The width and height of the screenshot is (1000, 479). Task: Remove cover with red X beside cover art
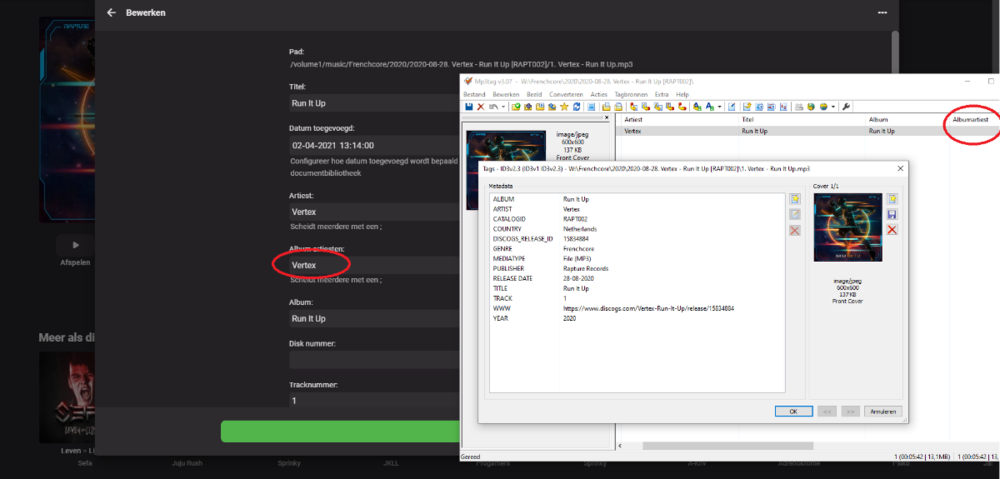(x=892, y=230)
